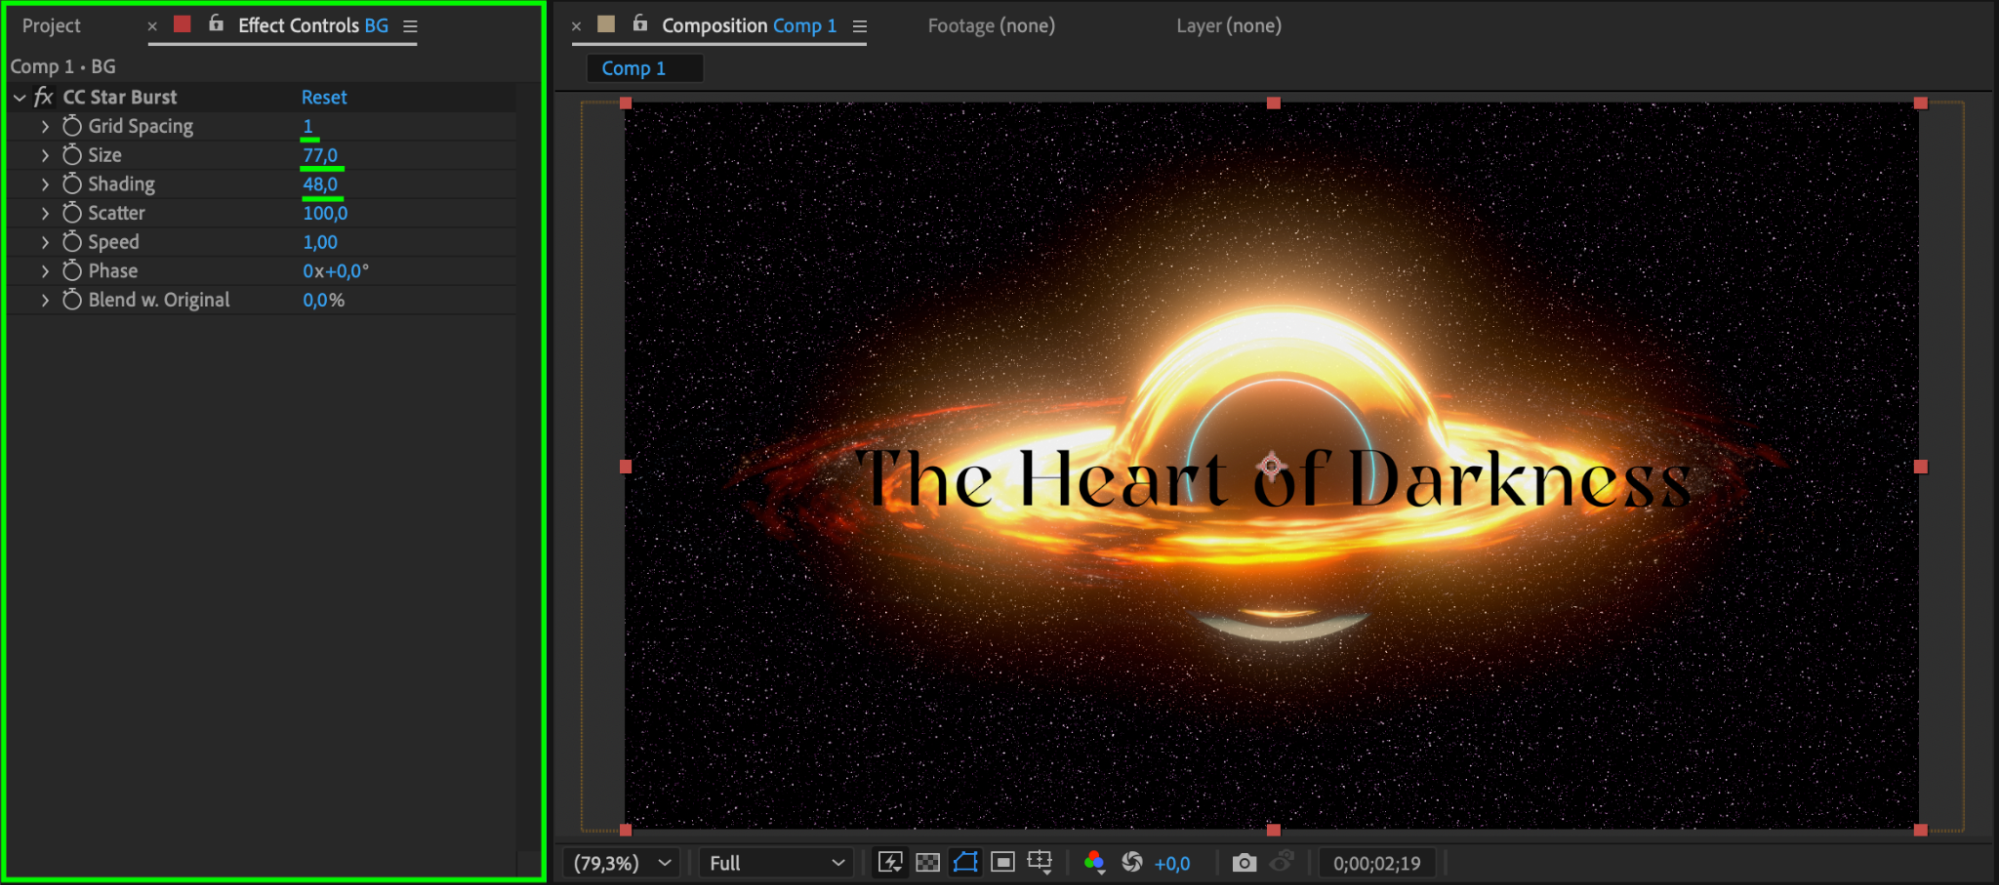This screenshot has width=1999, height=886.
Task: Expand the Grid Spacing property
Action: click(45, 127)
